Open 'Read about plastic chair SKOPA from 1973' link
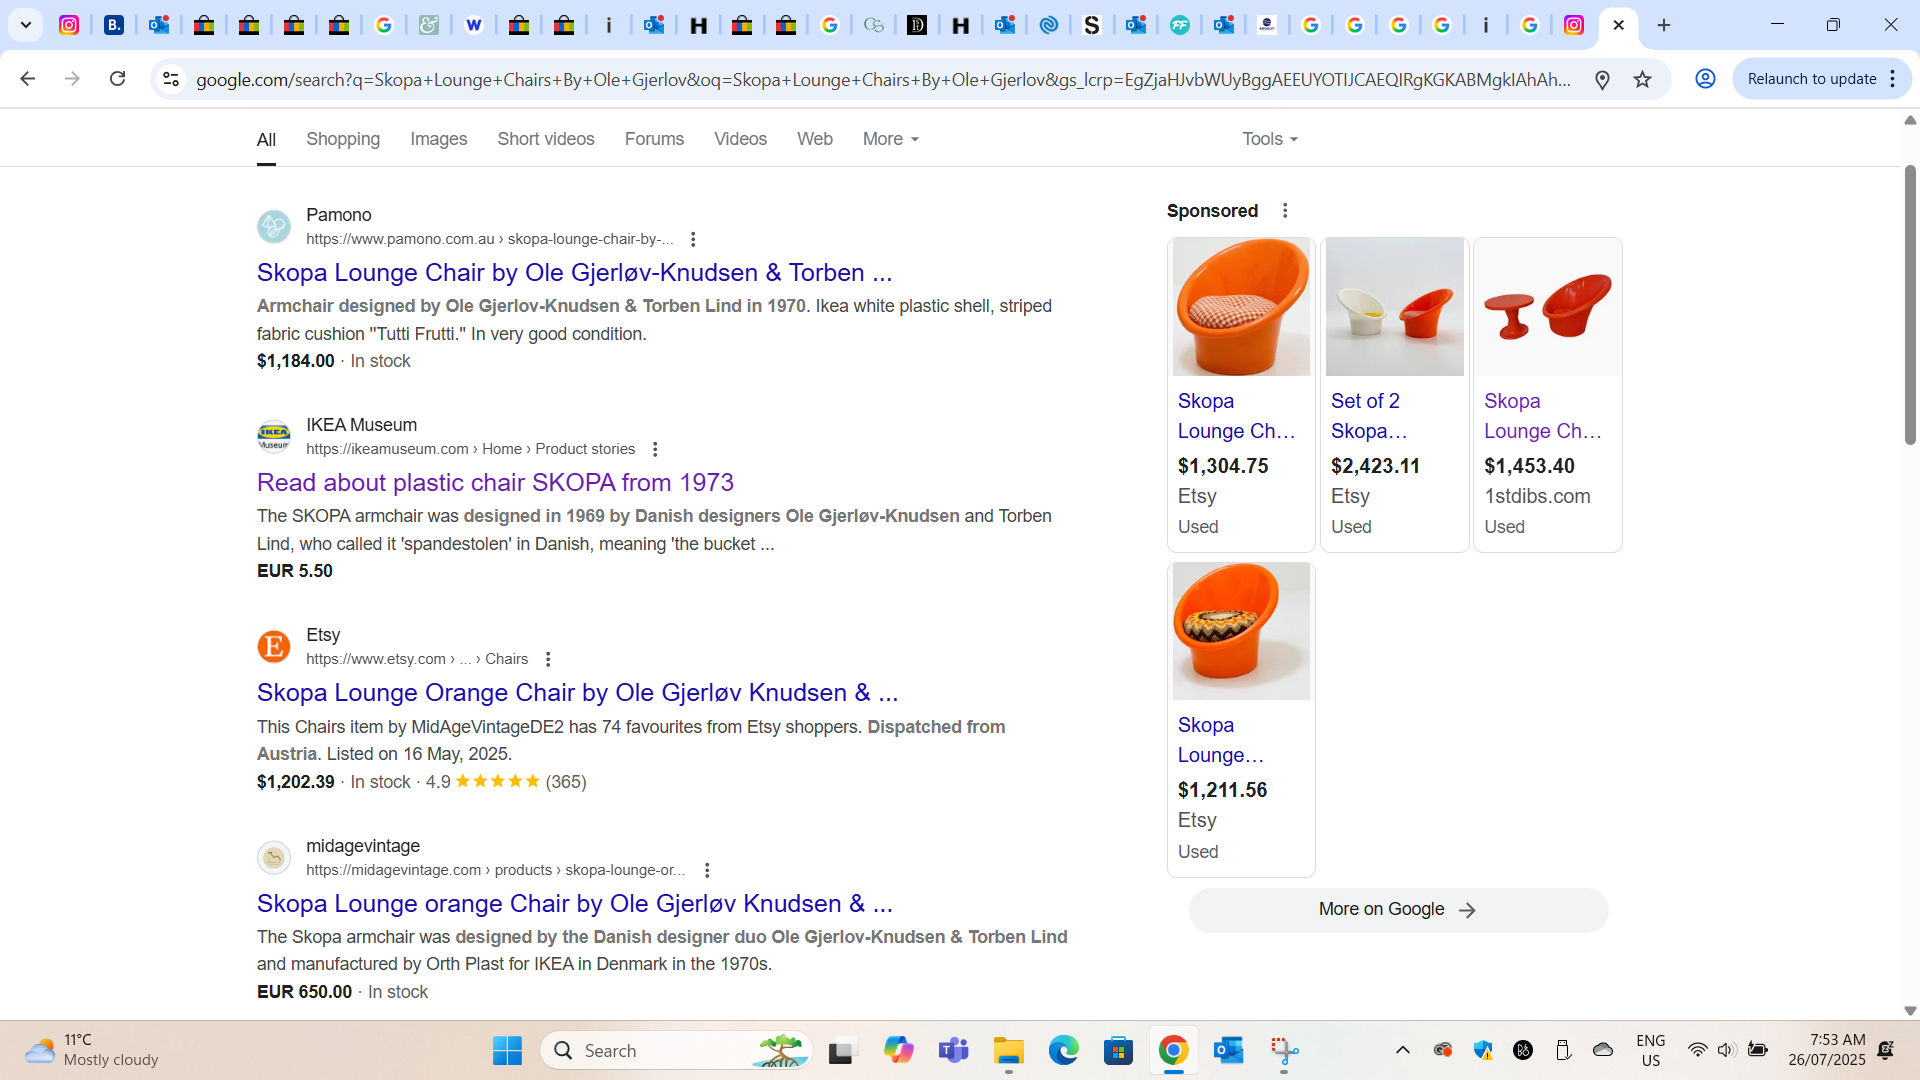Image resolution: width=1920 pixels, height=1080 pixels. (x=495, y=482)
